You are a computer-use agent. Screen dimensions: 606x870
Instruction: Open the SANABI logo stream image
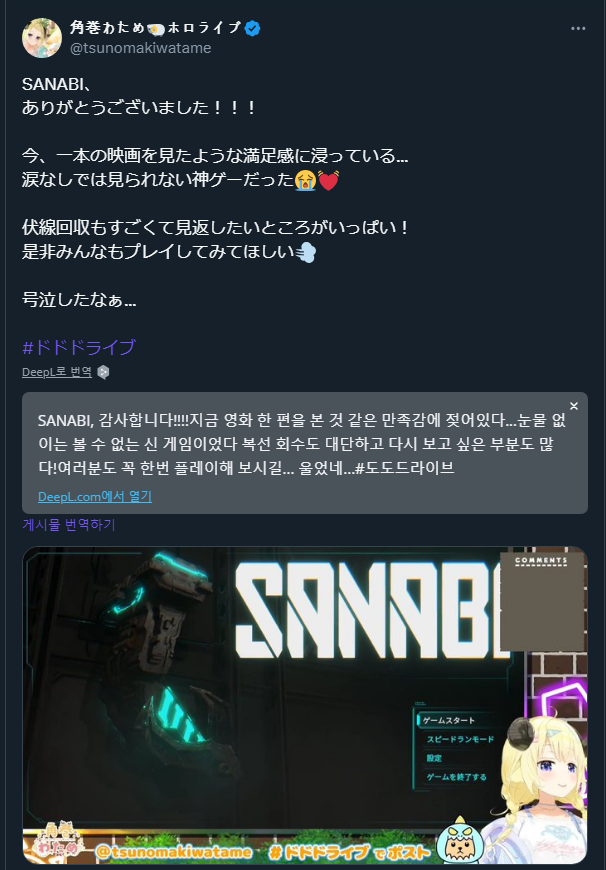pos(305,705)
